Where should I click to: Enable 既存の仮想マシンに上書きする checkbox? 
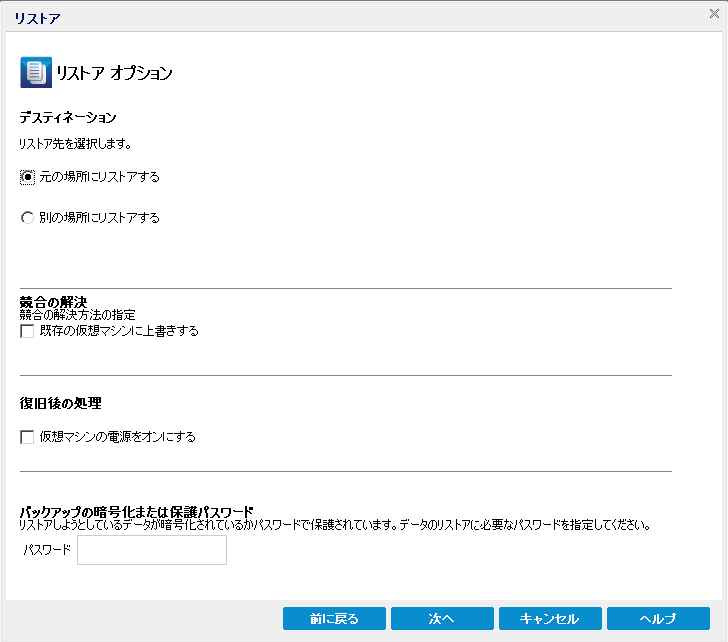27,331
